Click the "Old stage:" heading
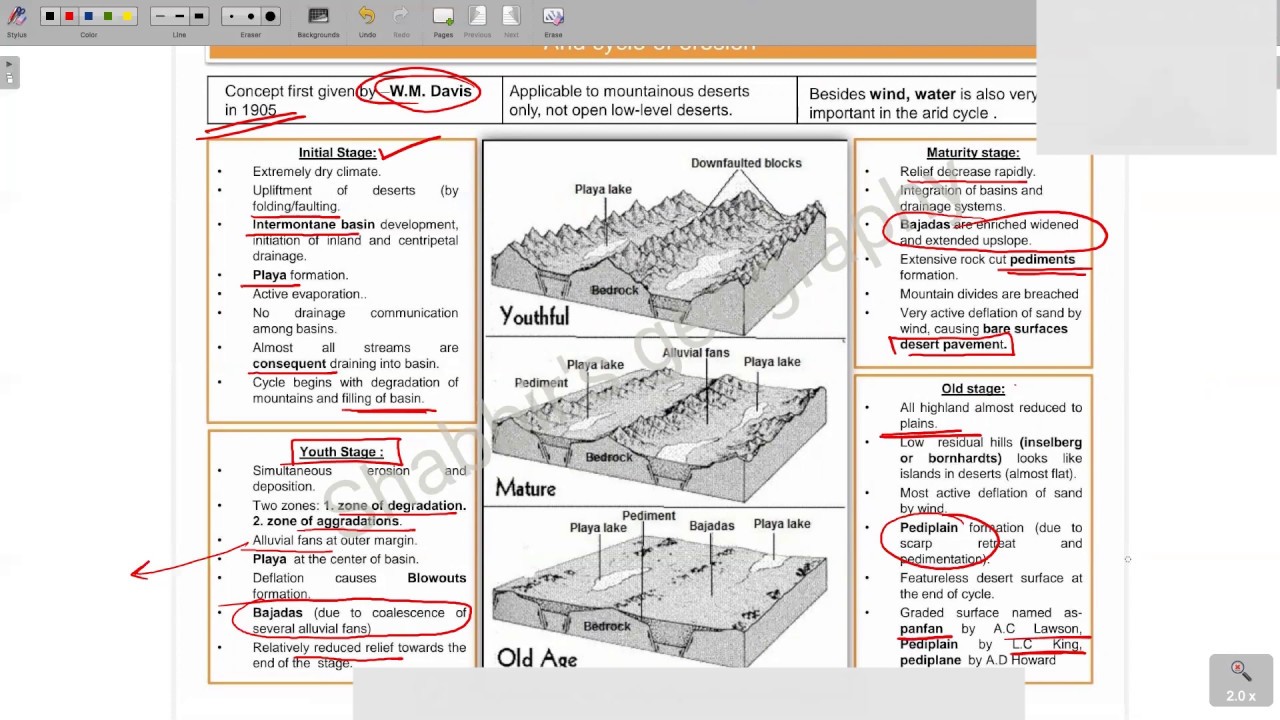 pos(973,389)
